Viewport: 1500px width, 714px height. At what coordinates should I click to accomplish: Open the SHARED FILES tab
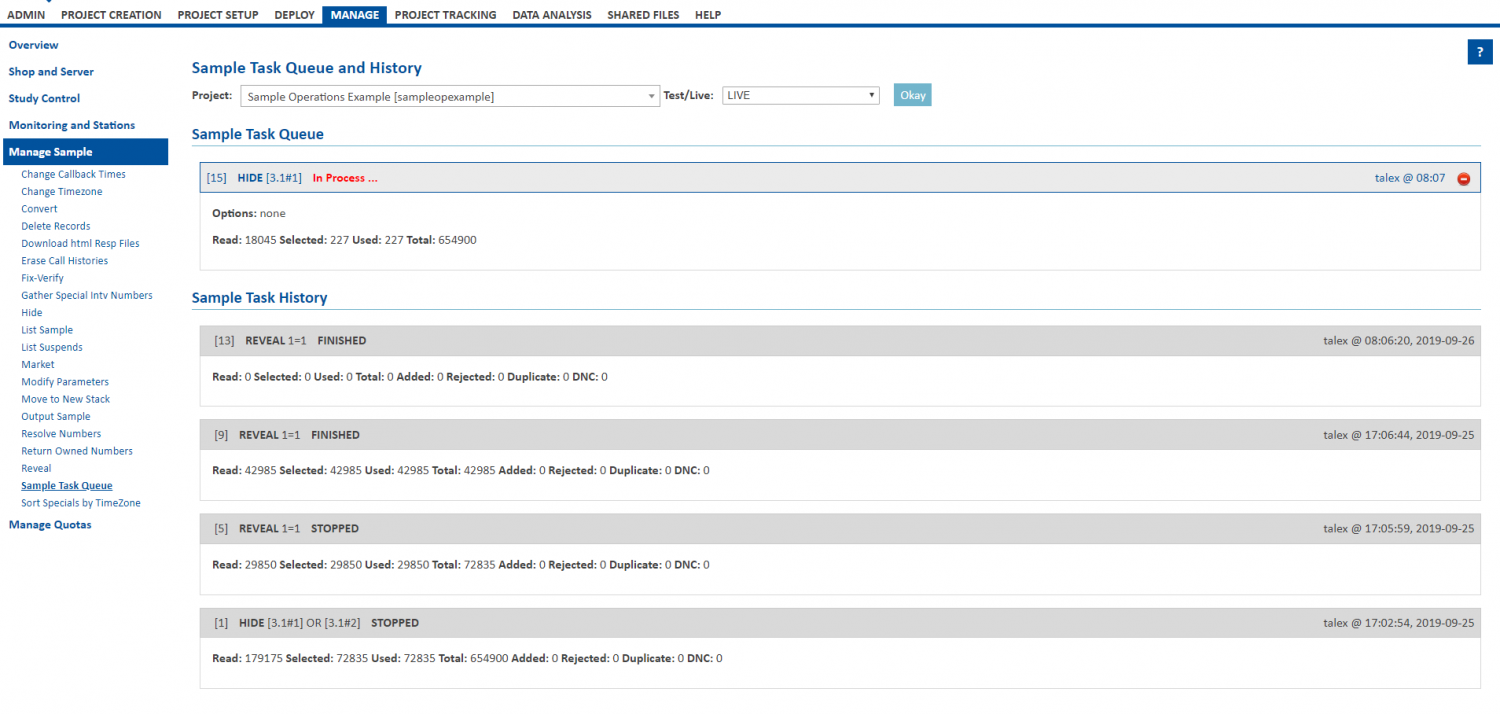tap(643, 14)
